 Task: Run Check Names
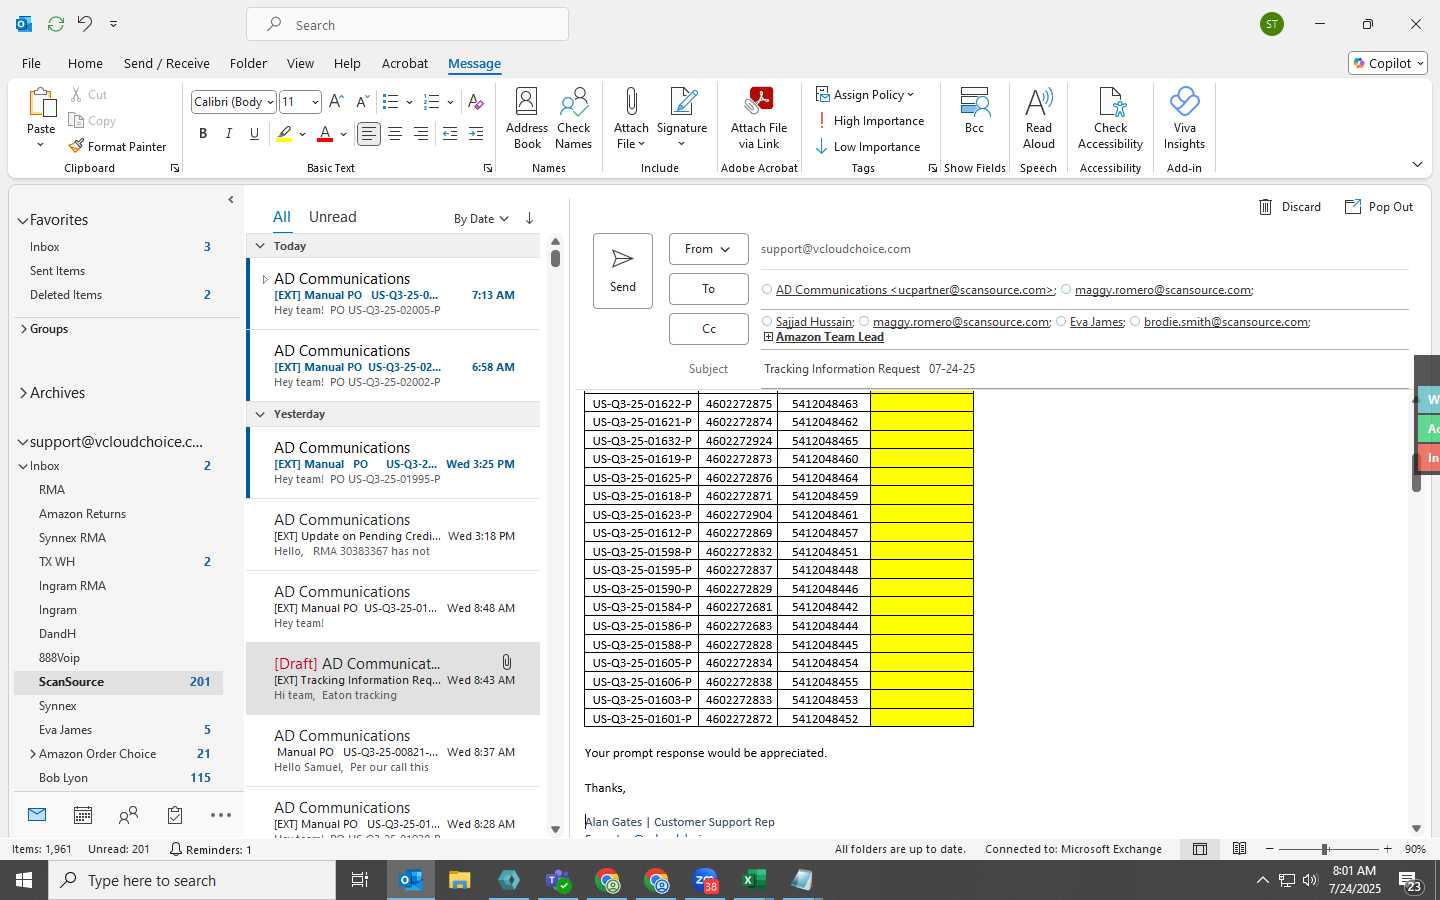[x=574, y=118]
